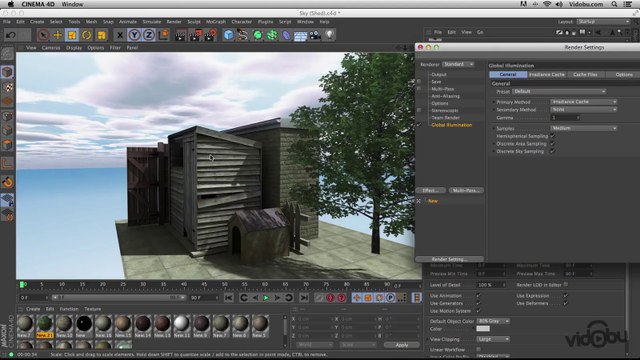
Task: Open the Render menu
Action: point(174,22)
